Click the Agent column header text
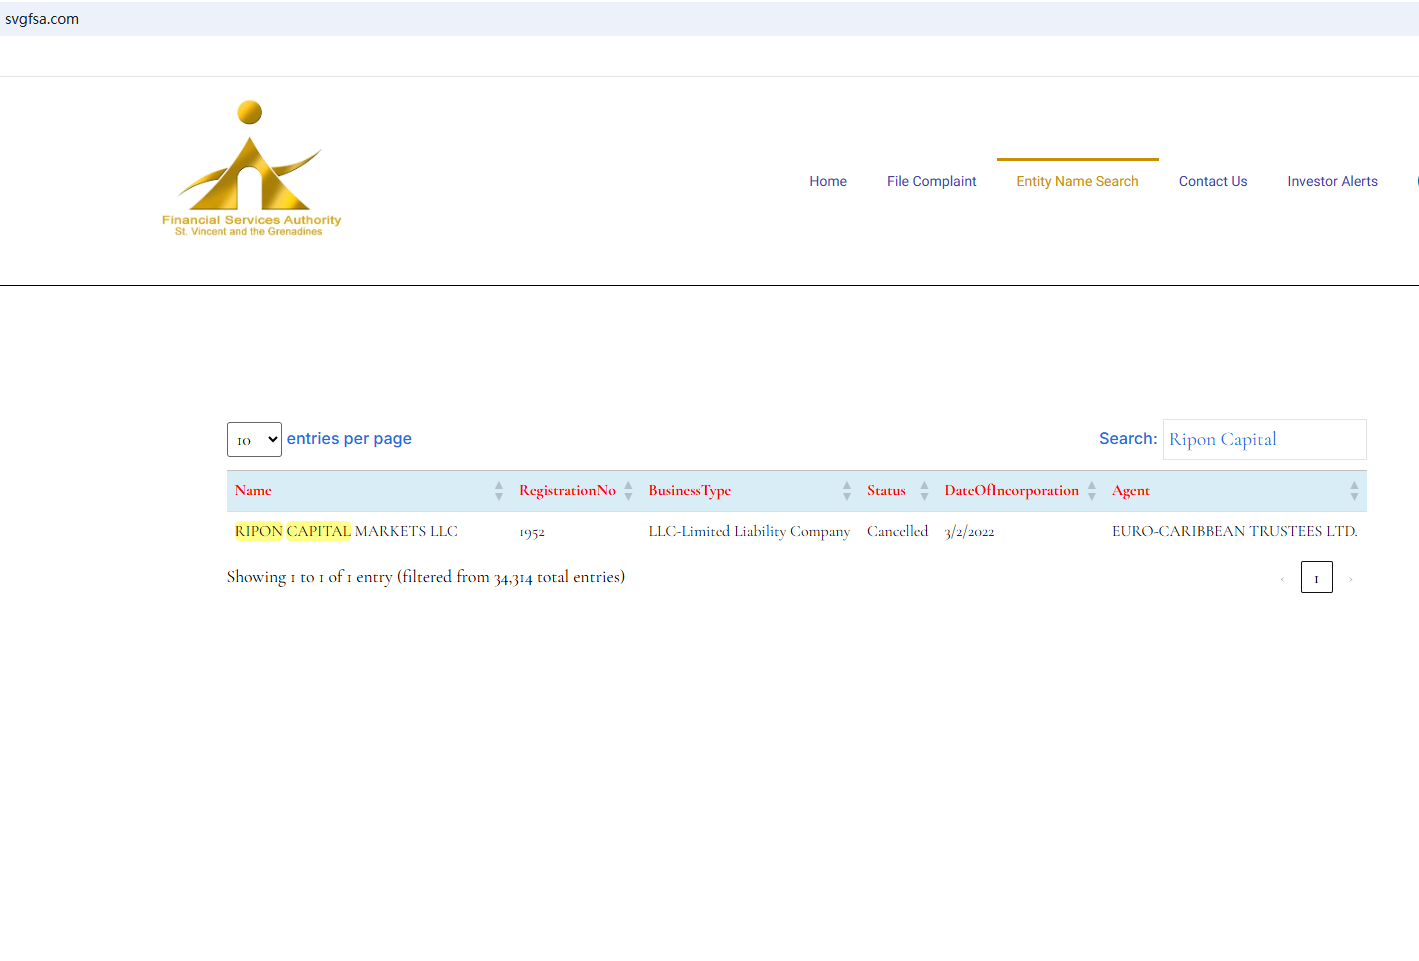1419x961 pixels. [x=1131, y=490]
